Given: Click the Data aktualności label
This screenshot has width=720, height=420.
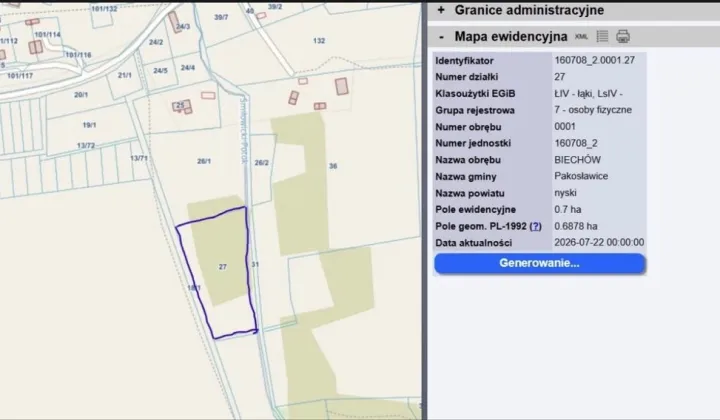Looking at the screenshot, I should [x=473, y=243].
